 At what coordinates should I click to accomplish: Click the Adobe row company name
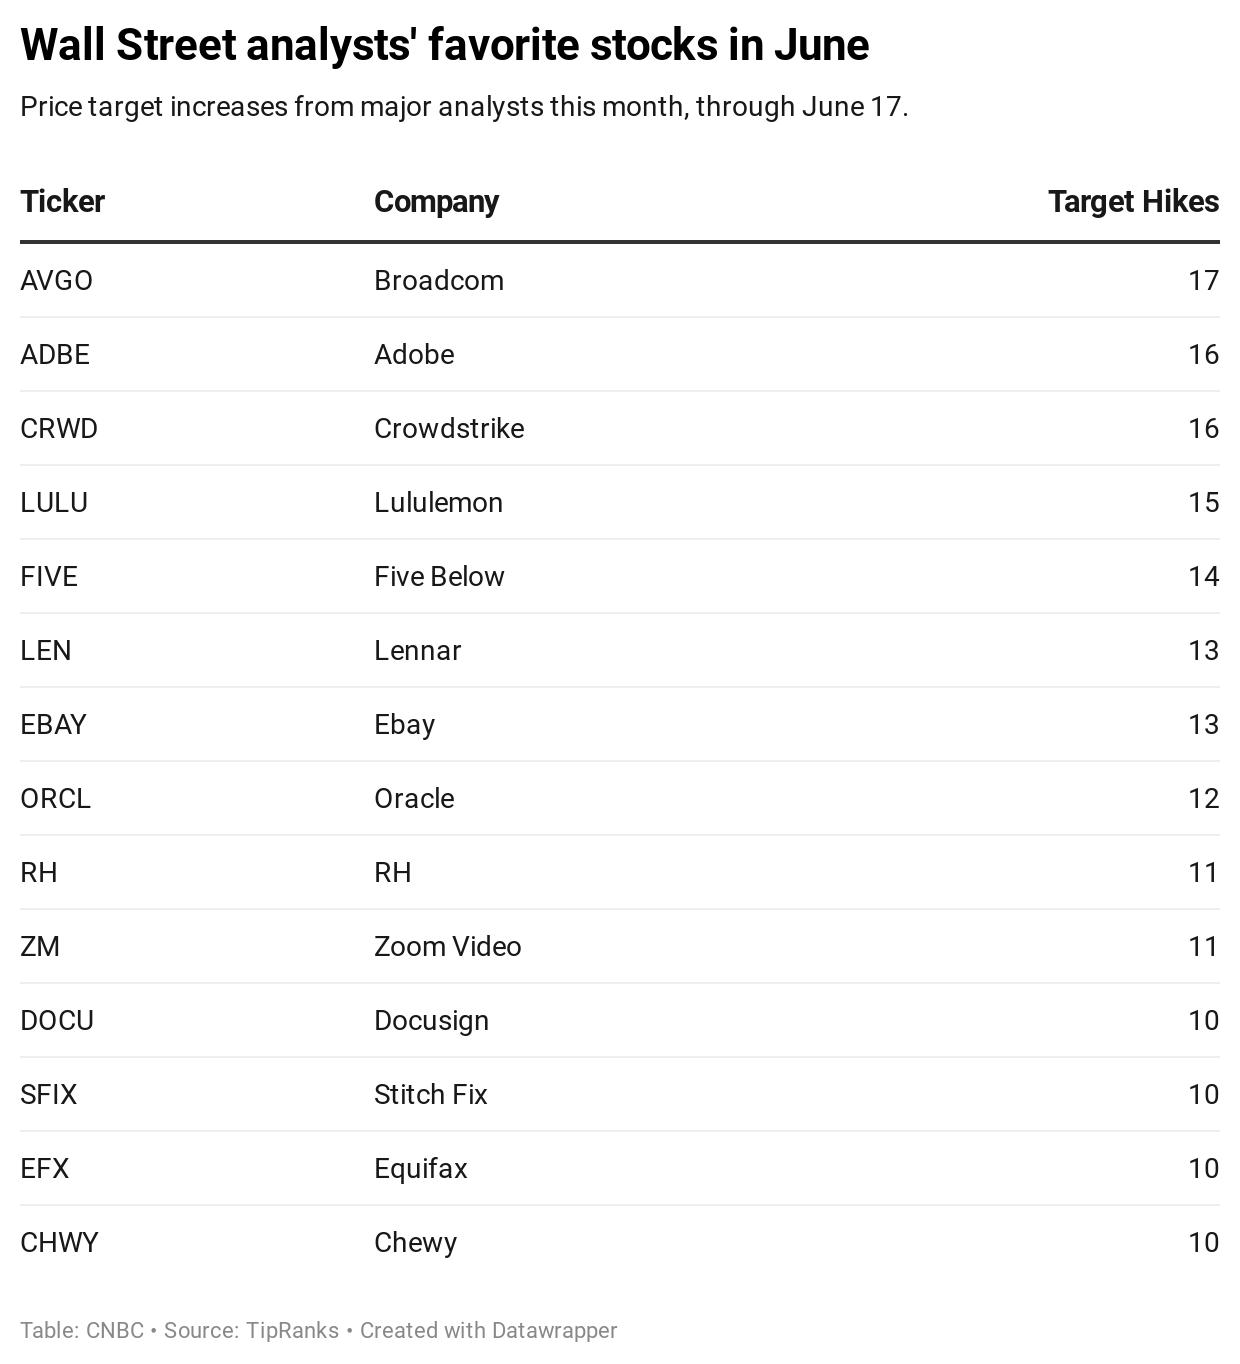coord(414,355)
